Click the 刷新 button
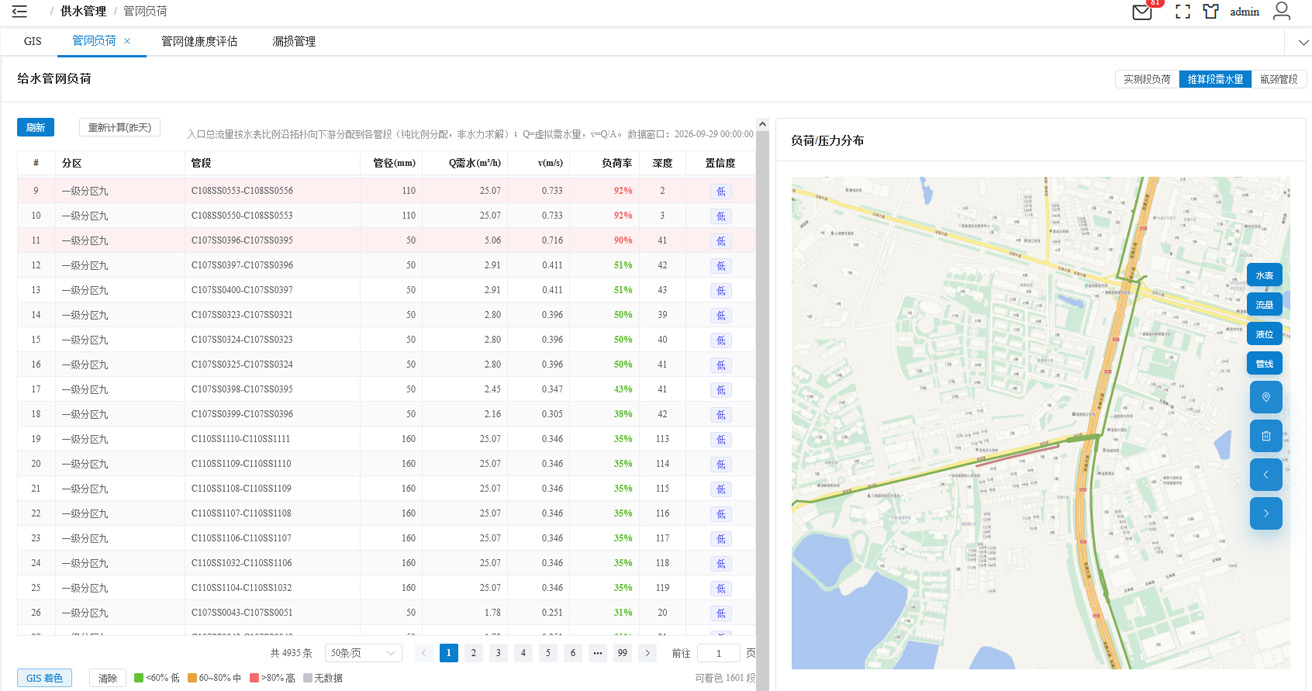Image resolution: width=1312 pixels, height=691 pixels. coord(36,127)
